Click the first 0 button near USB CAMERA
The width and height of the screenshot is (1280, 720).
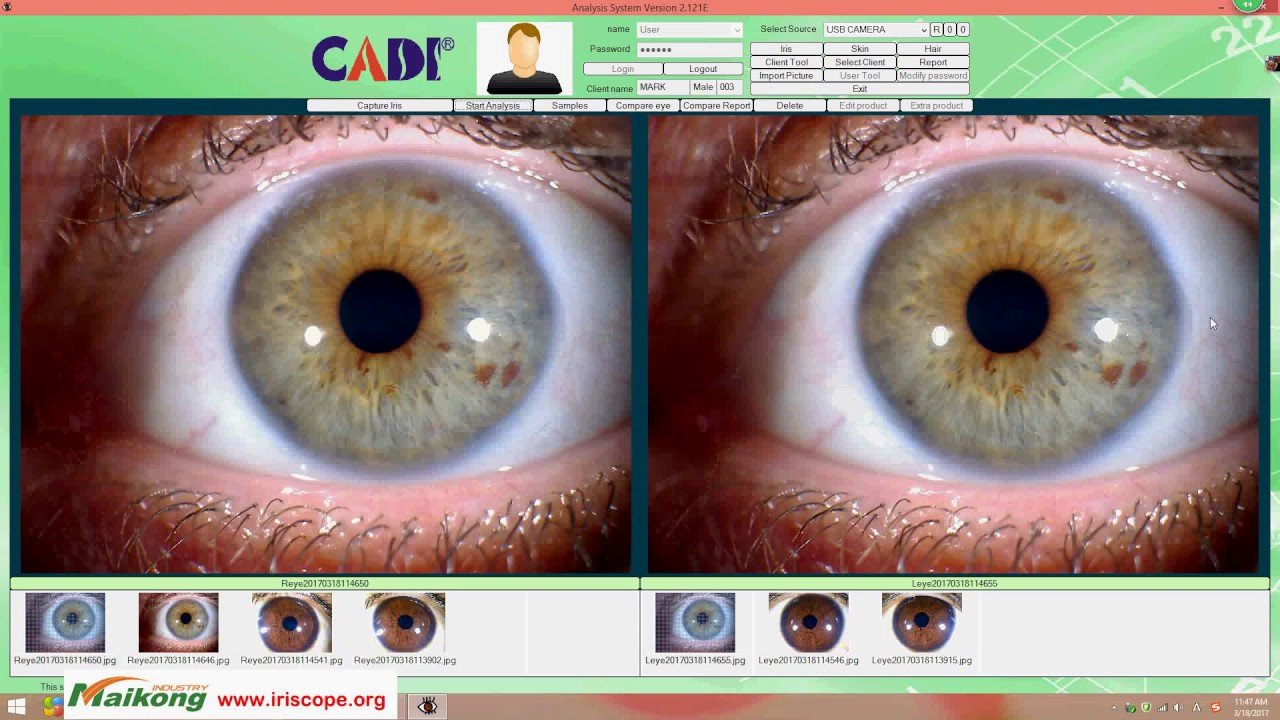(x=950, y=29)
